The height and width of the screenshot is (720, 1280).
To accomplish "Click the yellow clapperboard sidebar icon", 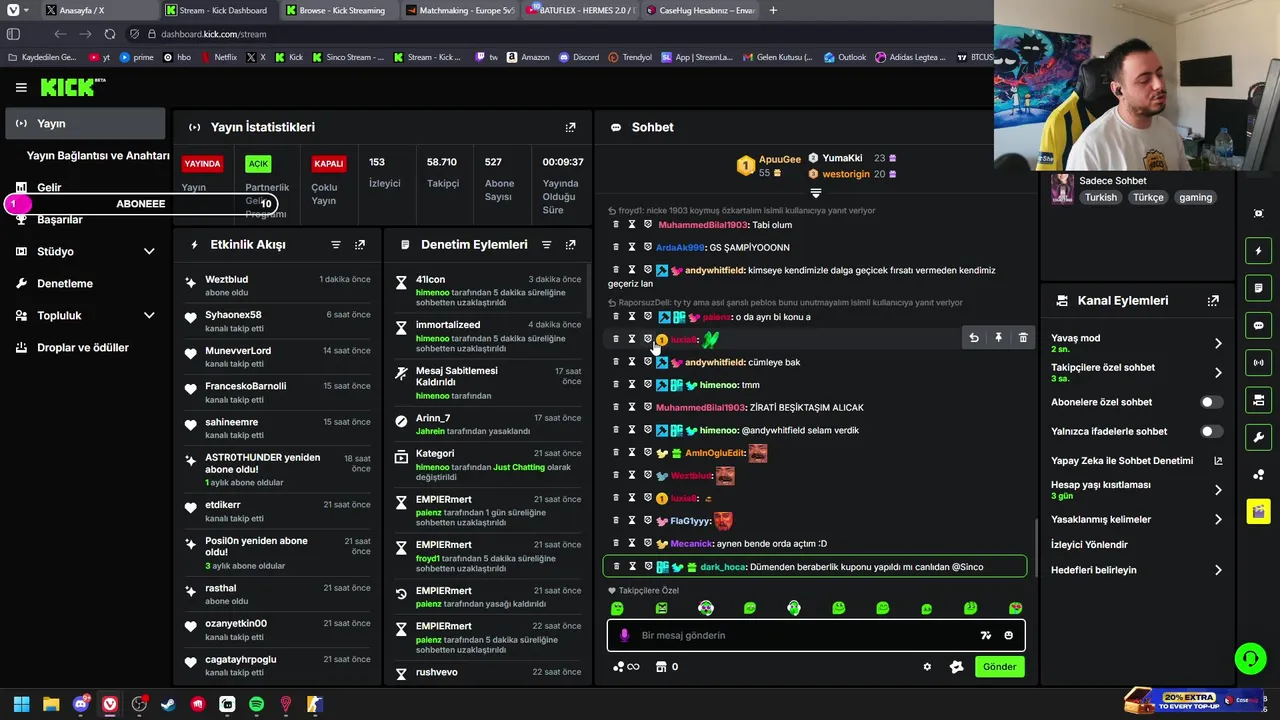I will (1258, 511).
